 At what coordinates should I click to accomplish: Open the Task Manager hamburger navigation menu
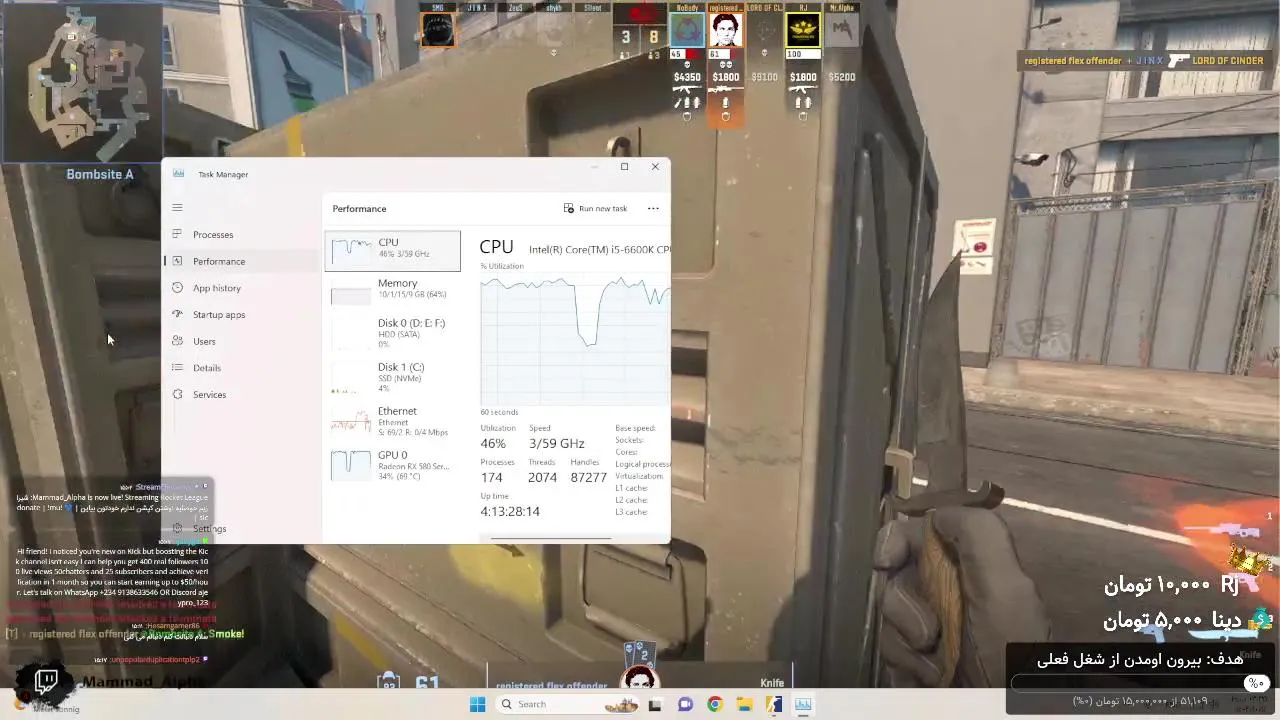(177, 208)
